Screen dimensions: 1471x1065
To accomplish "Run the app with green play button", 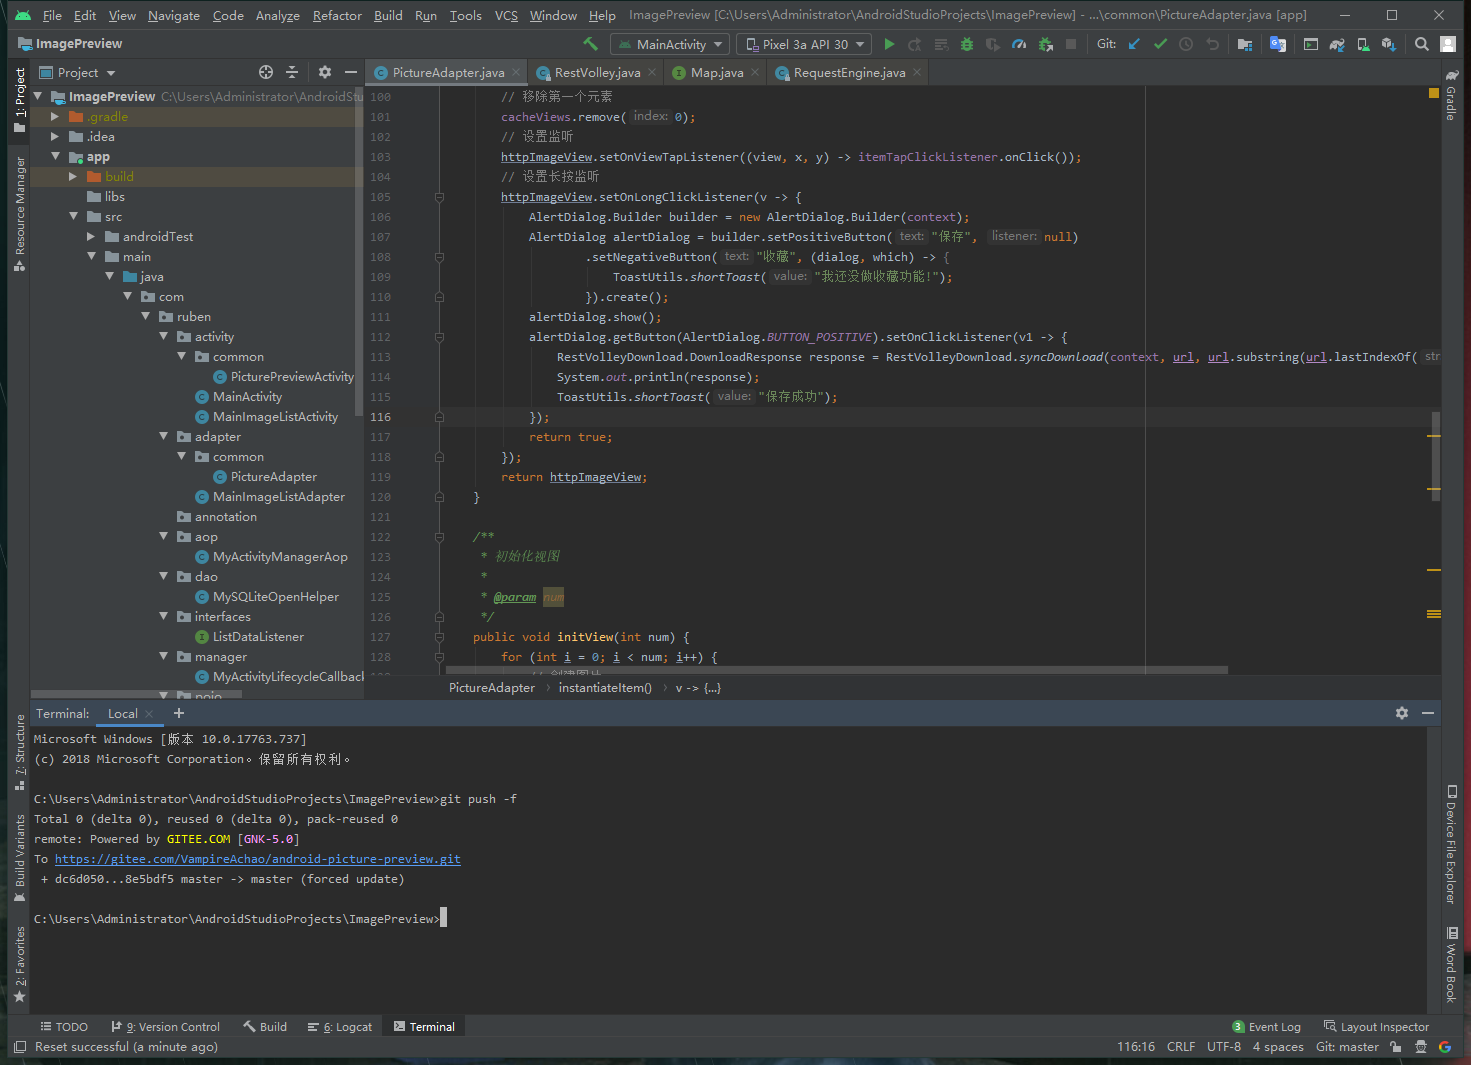I will 889,44.
